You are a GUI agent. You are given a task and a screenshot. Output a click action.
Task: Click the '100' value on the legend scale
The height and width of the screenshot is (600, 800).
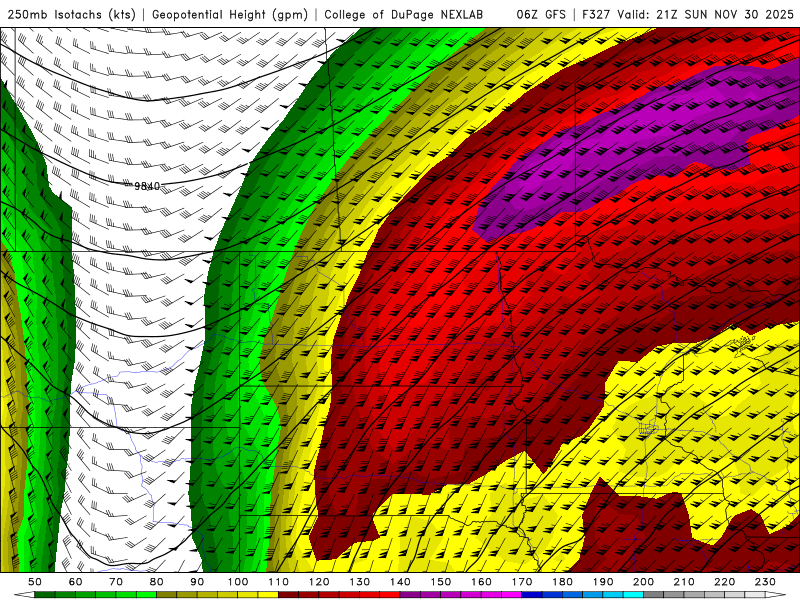(x=238, y=582)
